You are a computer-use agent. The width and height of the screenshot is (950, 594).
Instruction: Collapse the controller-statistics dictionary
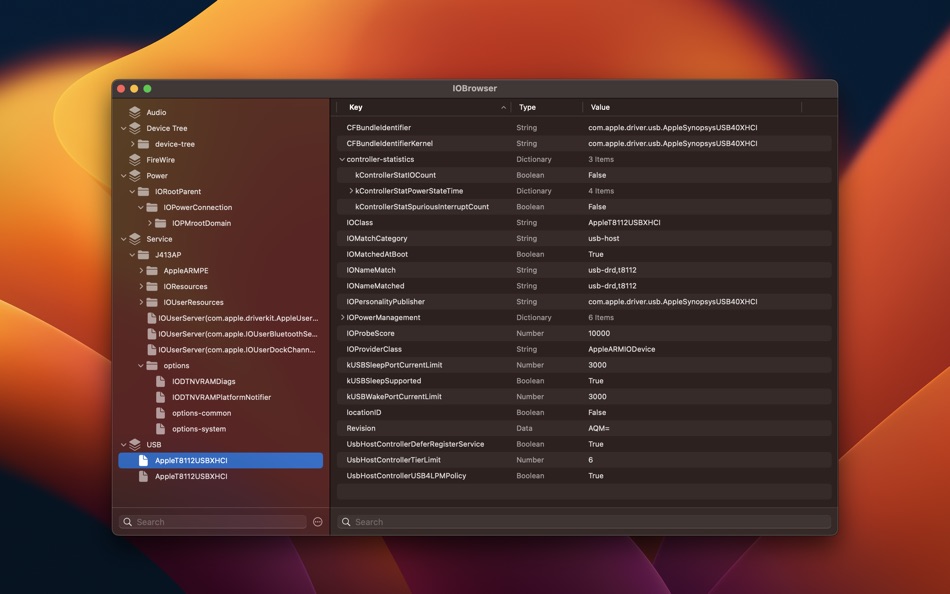click(x=342, y=159)
